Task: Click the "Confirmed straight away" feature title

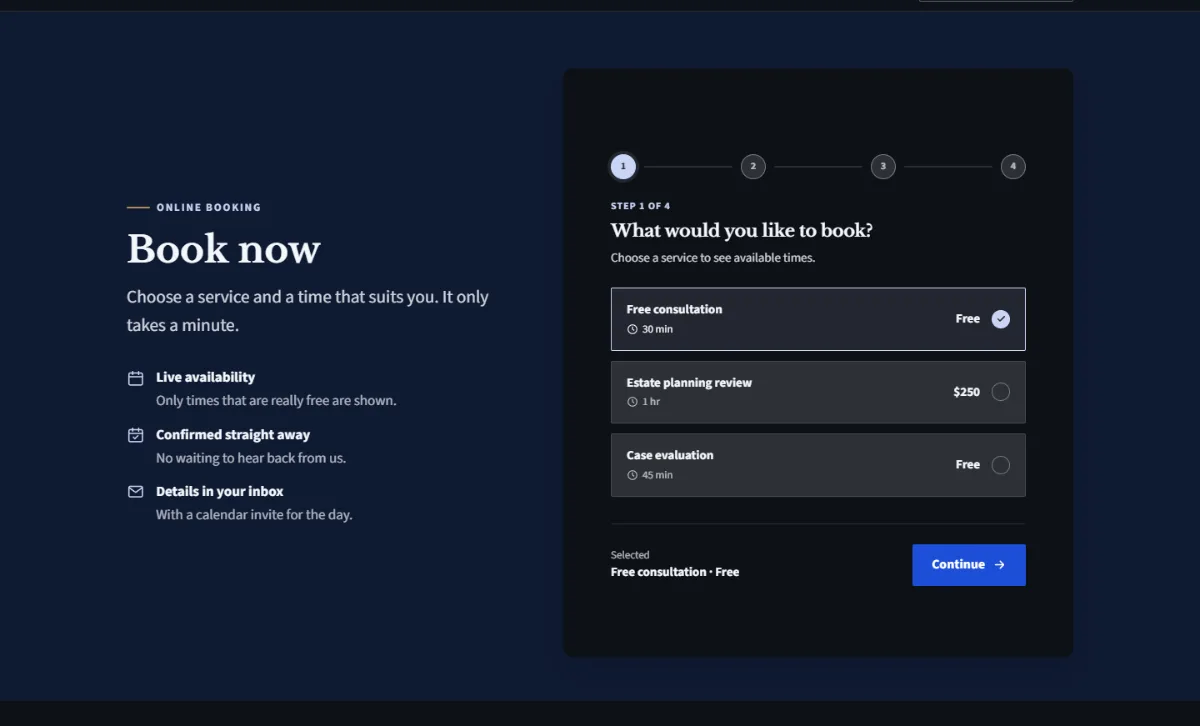Action: [233, 435]
